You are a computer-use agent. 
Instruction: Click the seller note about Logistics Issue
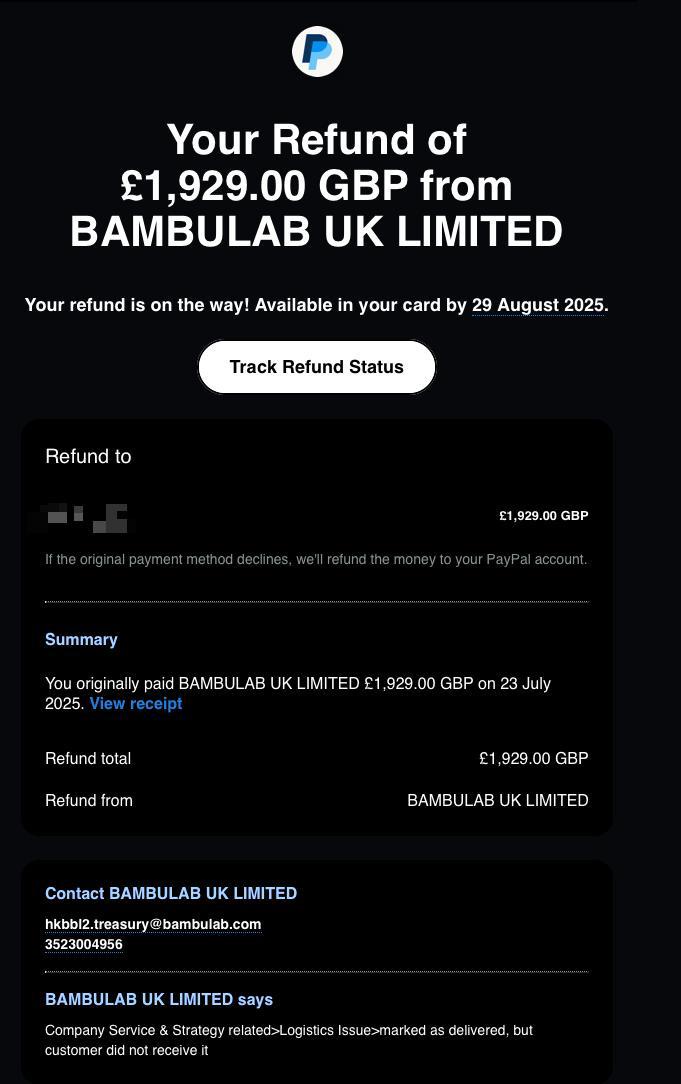pyautogui.click(x=288, y=1040)
